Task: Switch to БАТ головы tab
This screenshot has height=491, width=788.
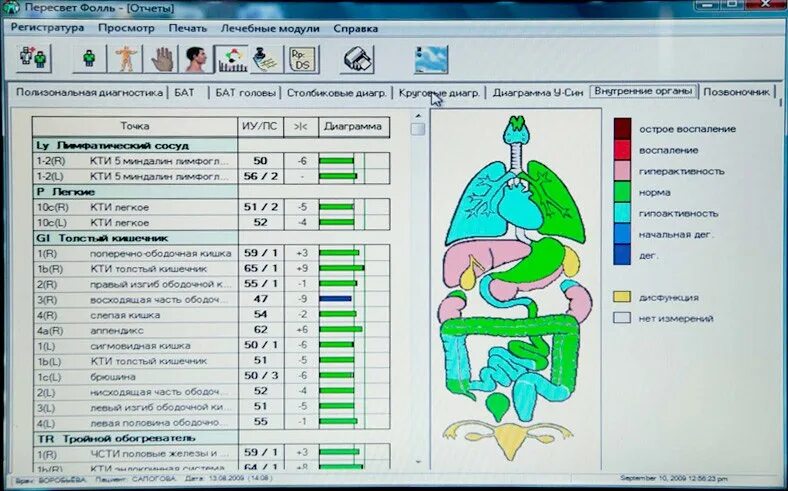Action: (245, 93)
